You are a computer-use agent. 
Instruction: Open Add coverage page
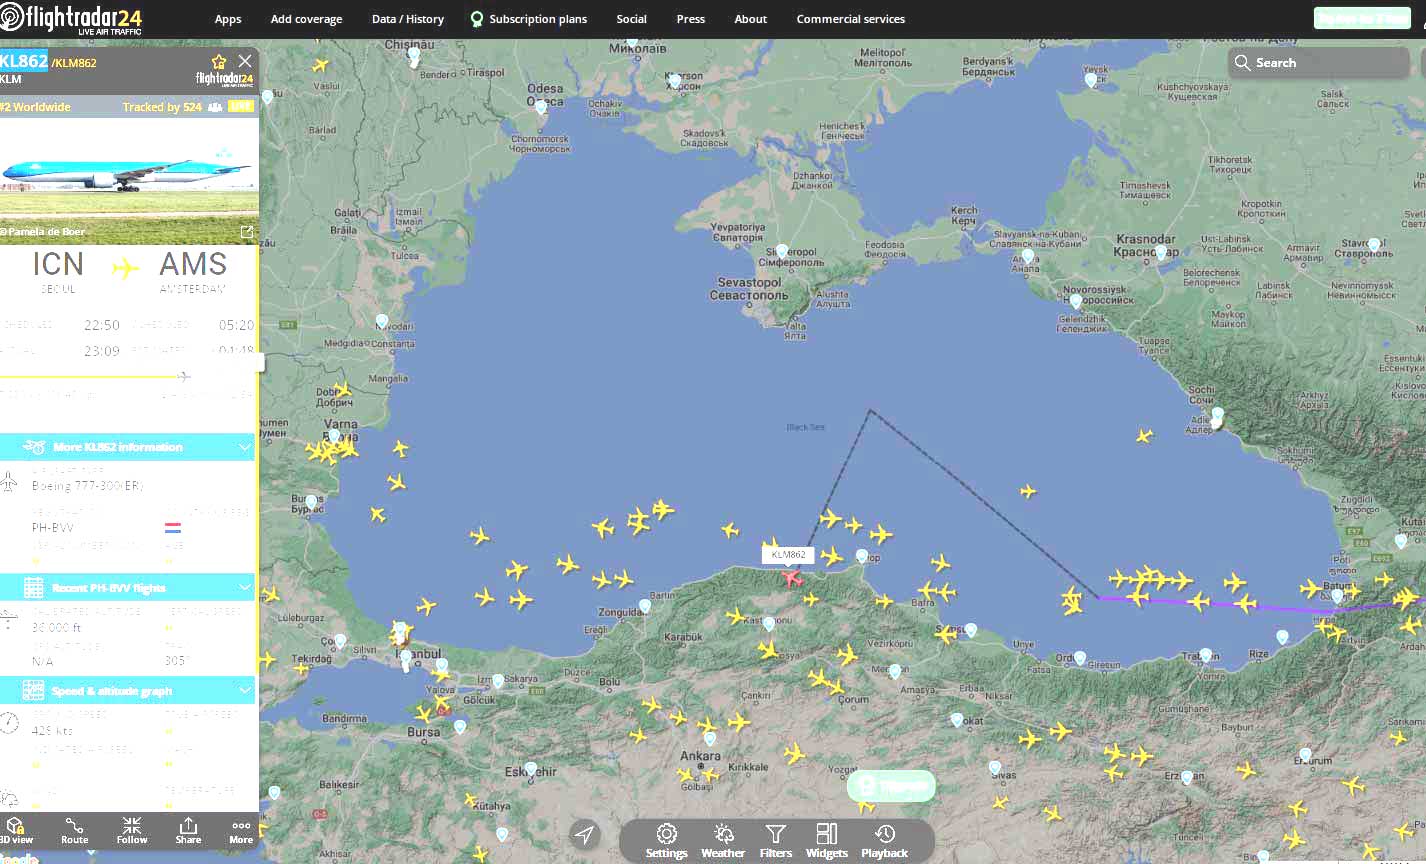tap(306, 19)
